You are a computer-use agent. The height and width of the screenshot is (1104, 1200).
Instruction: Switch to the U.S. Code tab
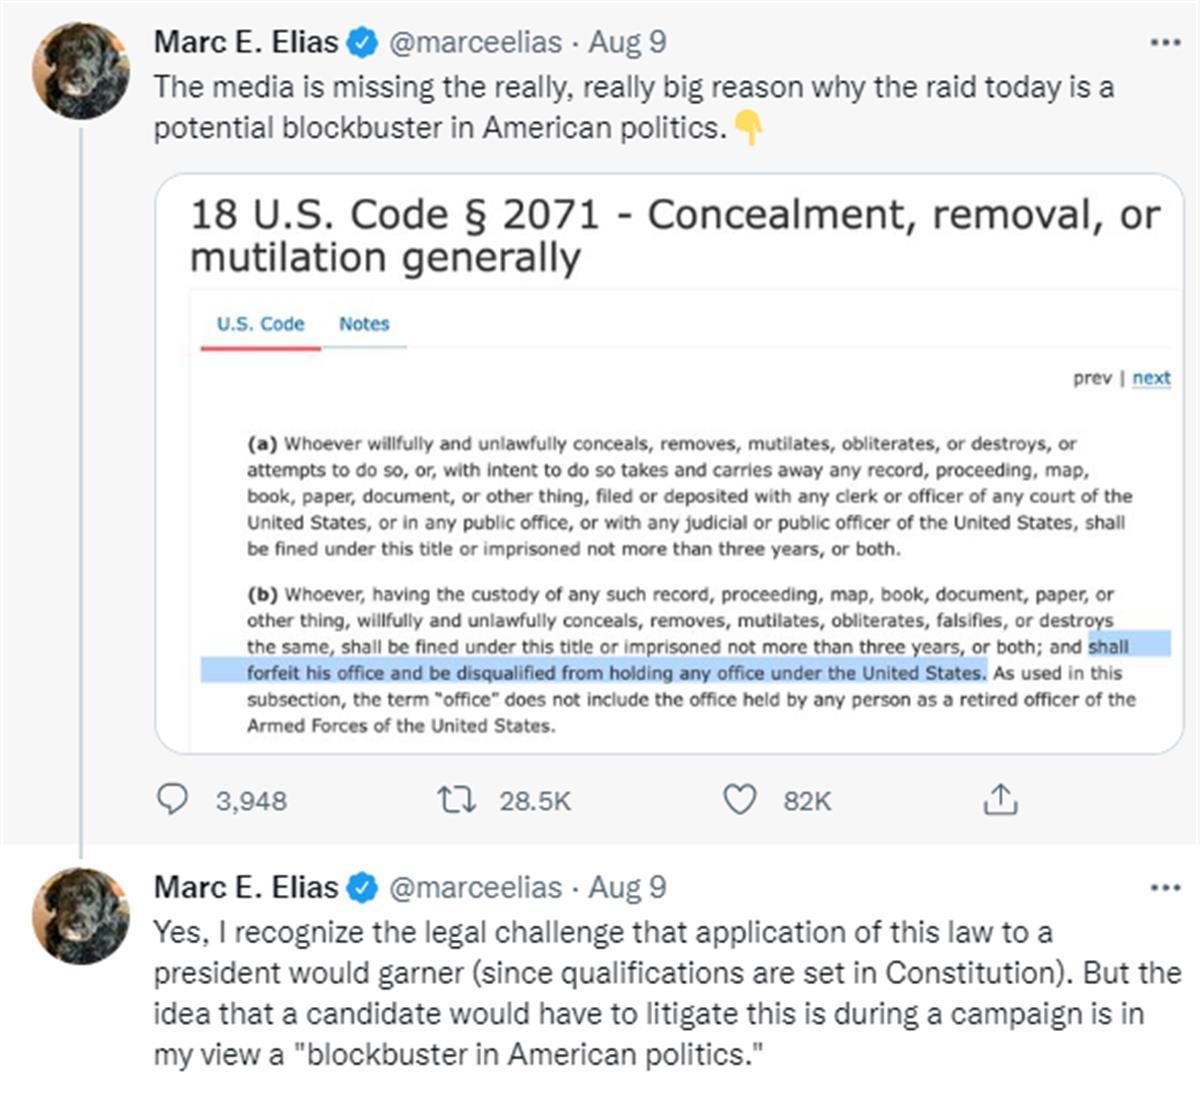[260, 324]
